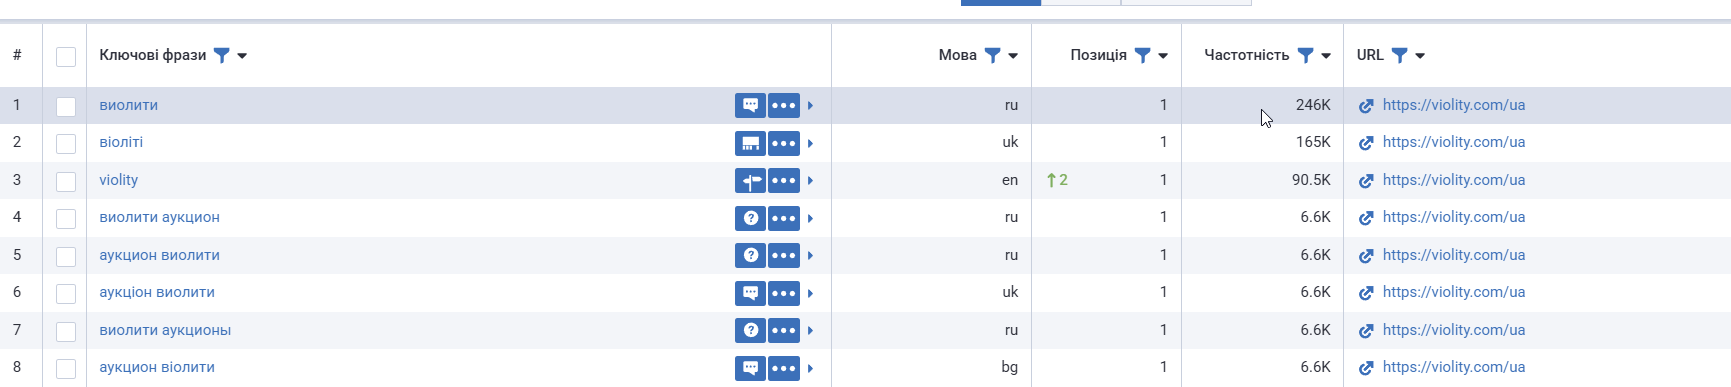The image size is (1731, 387).
Task: Toggle the select-all checkbox in the header
Action: coord(66,56)
